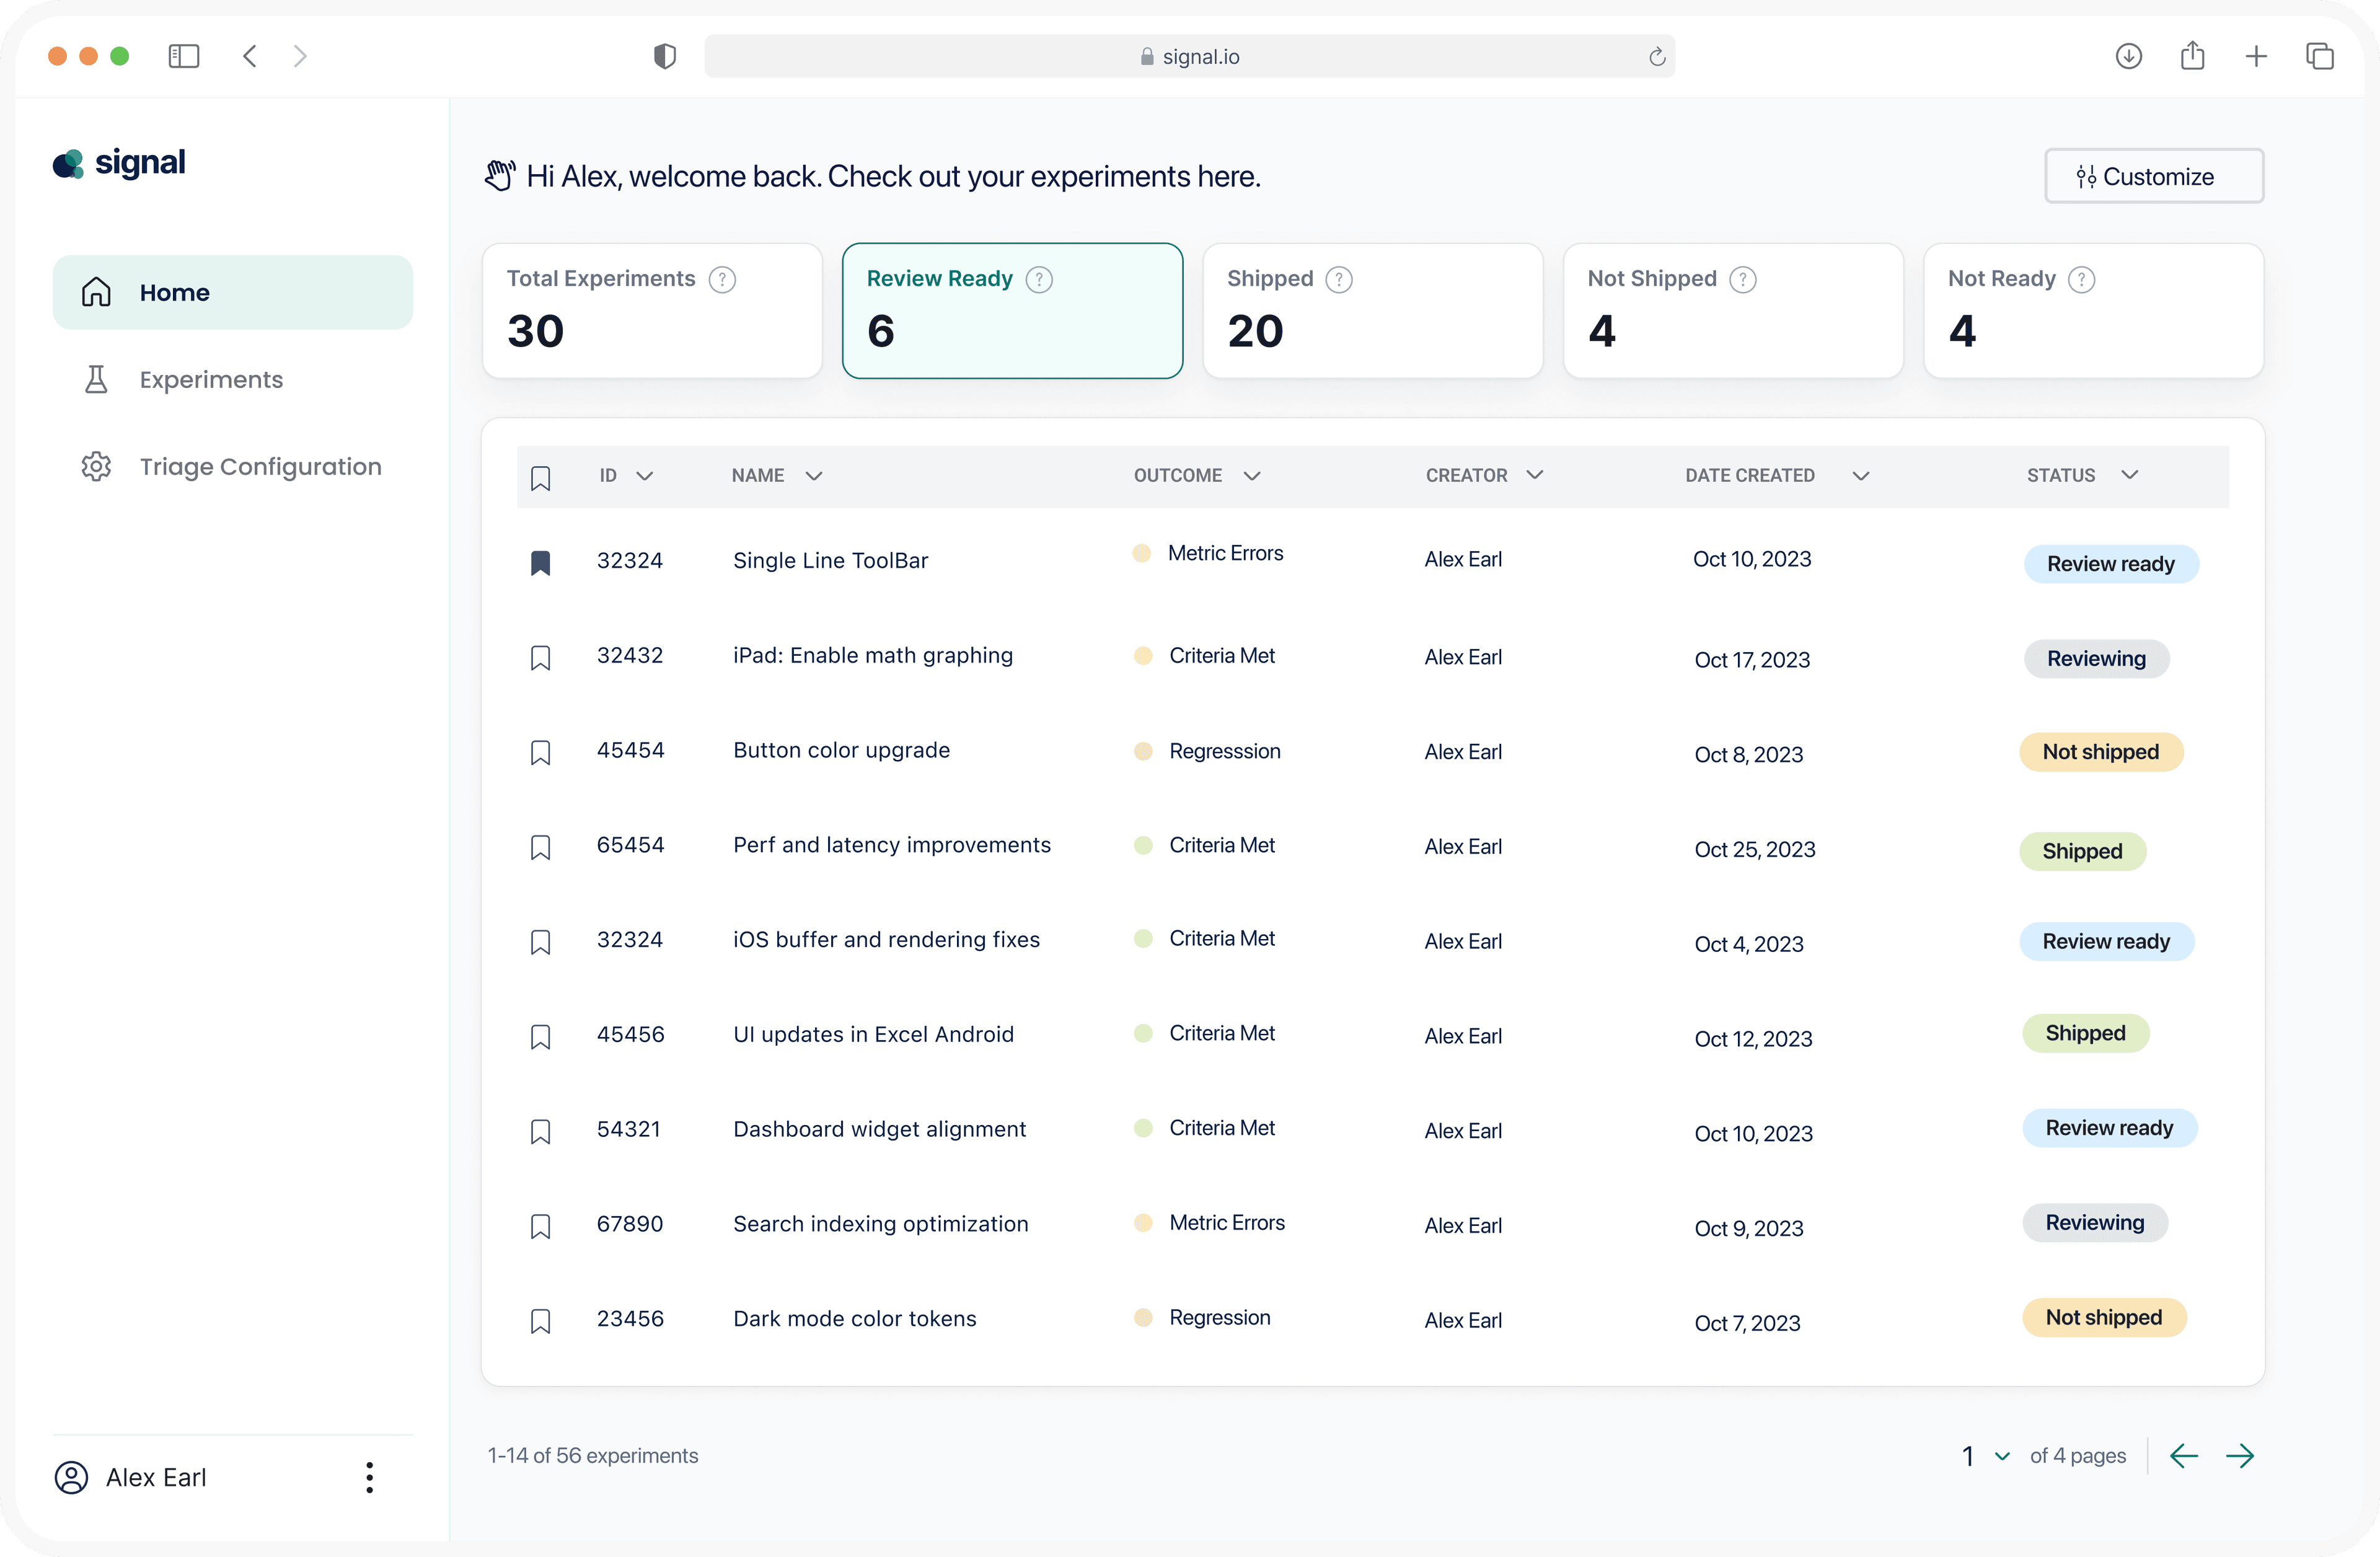Go to the previous page arrow
Image resolution: width=2380 pixels, height=1557 pixels.
click(x=2184, y=1456)
